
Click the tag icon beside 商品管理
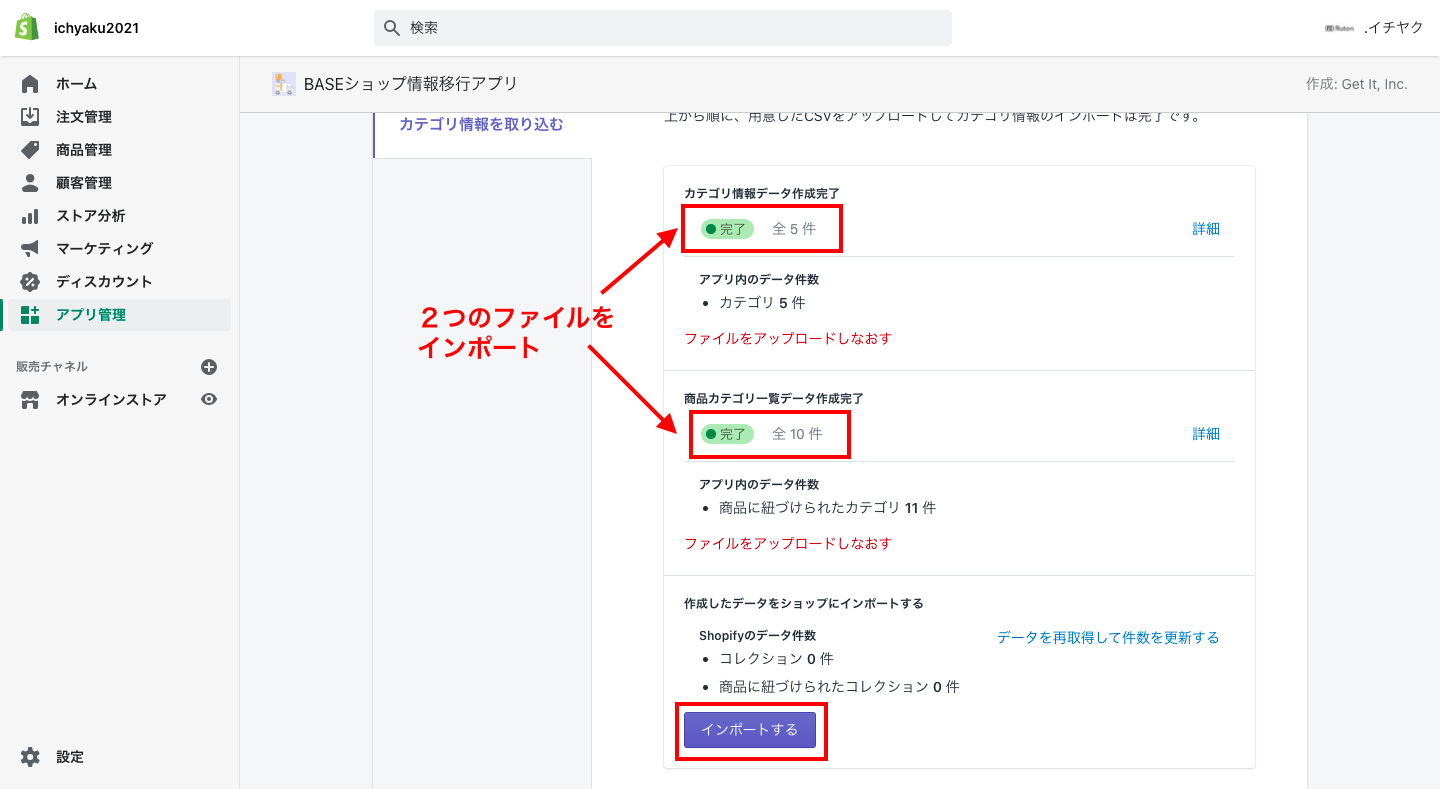(x=30, y=150)
